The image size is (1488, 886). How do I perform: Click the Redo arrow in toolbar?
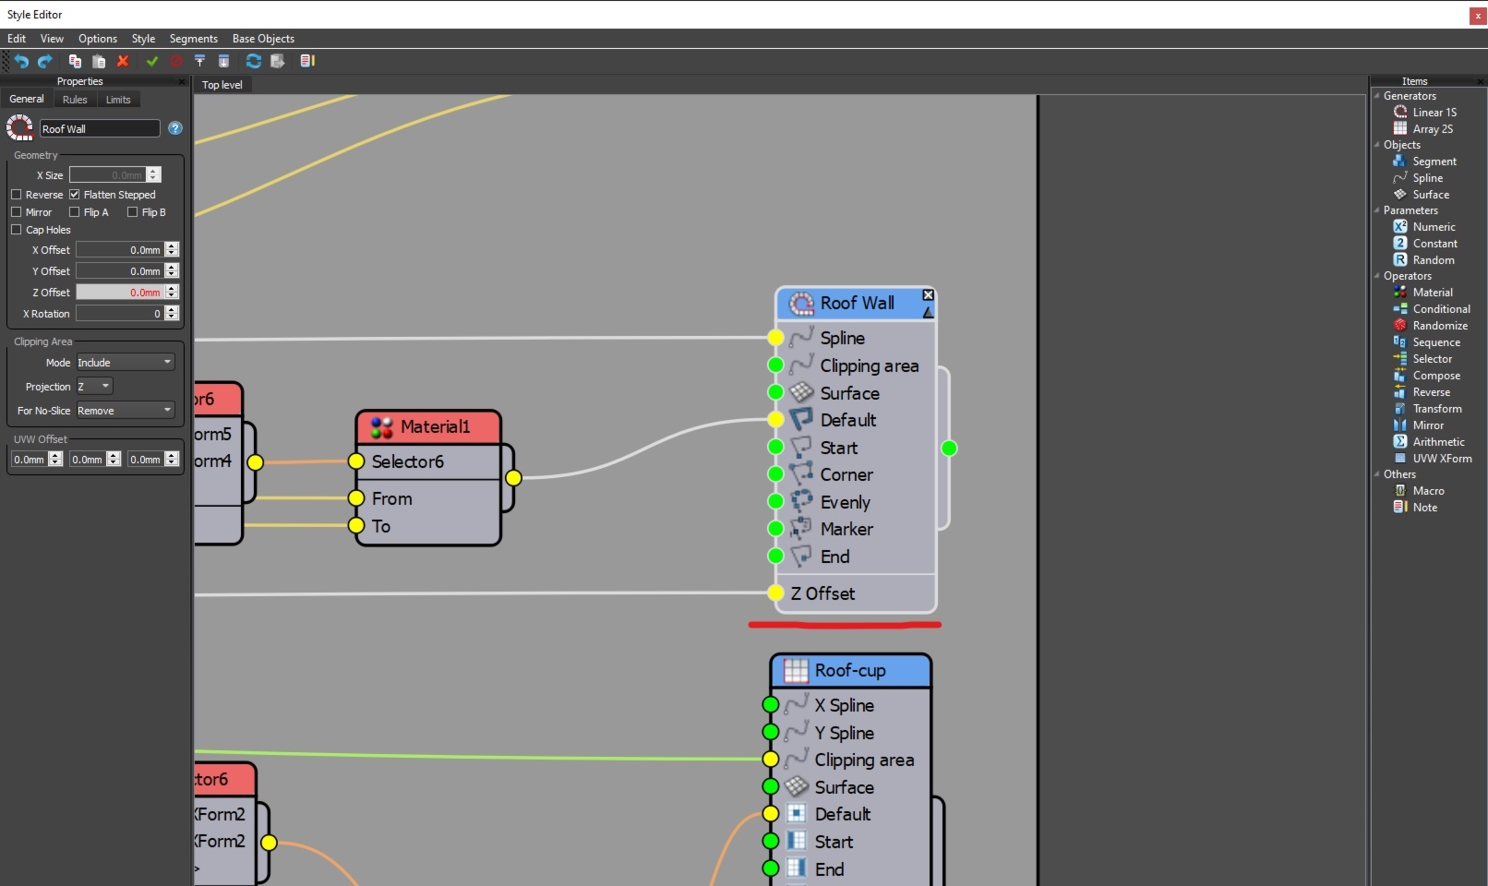[x=45, y=61]
